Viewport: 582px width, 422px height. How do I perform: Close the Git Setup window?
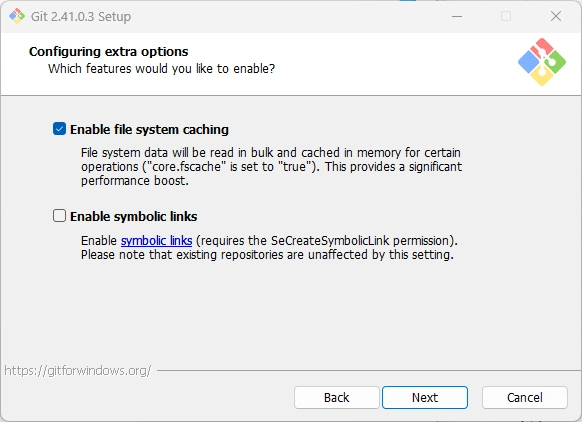556,16
